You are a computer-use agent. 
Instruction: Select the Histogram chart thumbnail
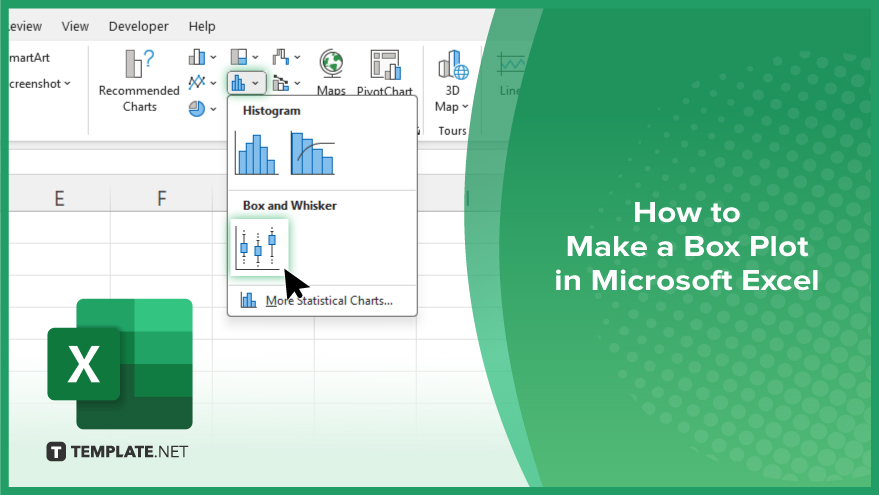256,154
